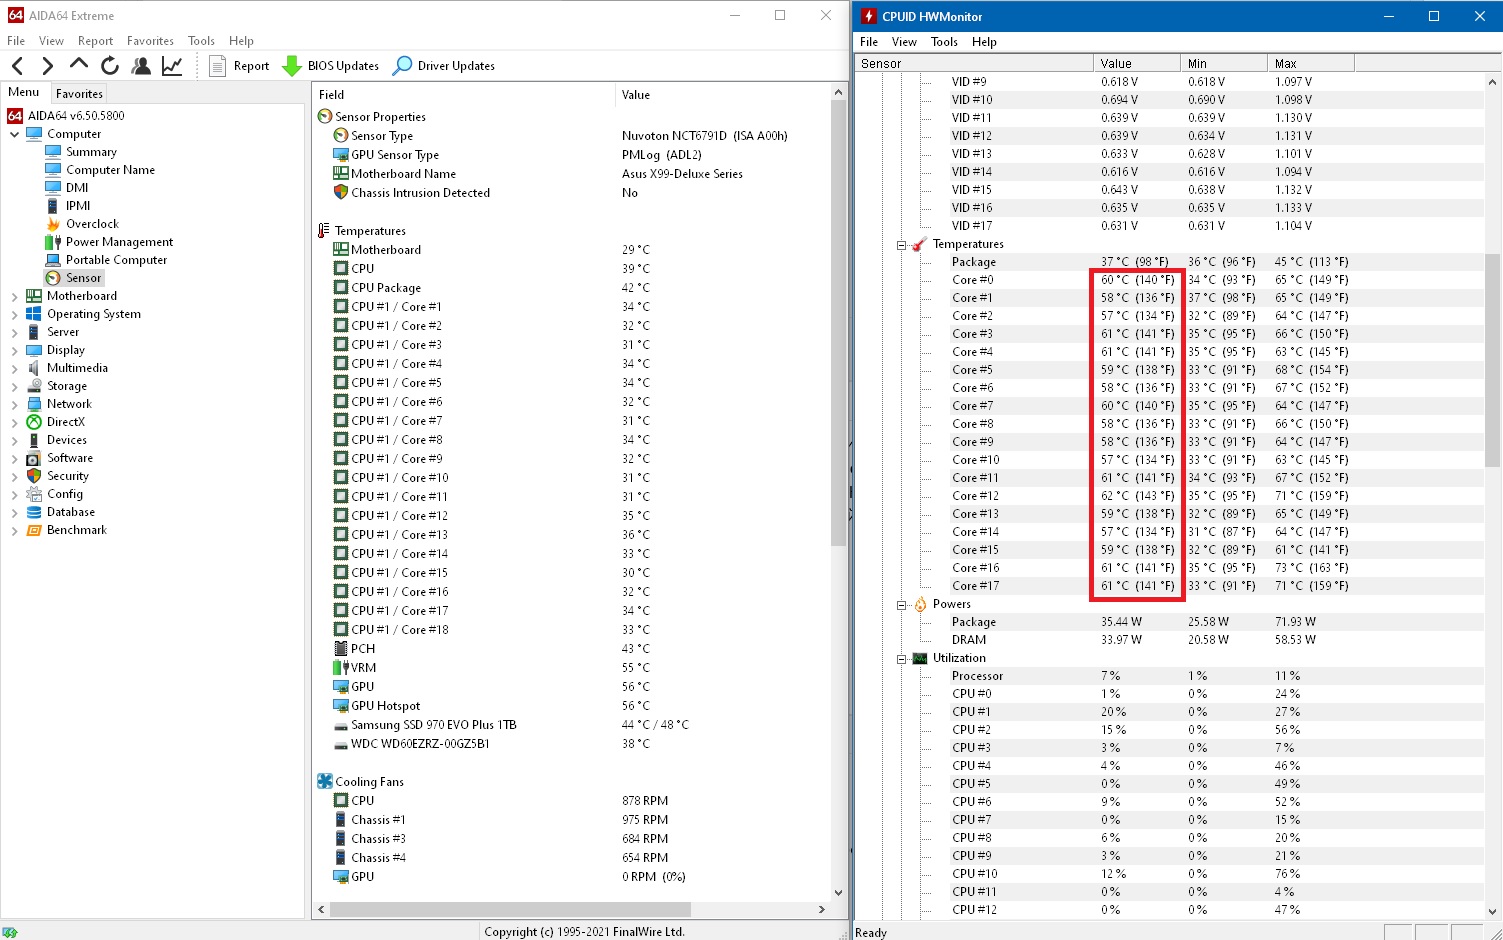Click the Chassis Intrusion Detected shield icon

click(x=341, y=193)
